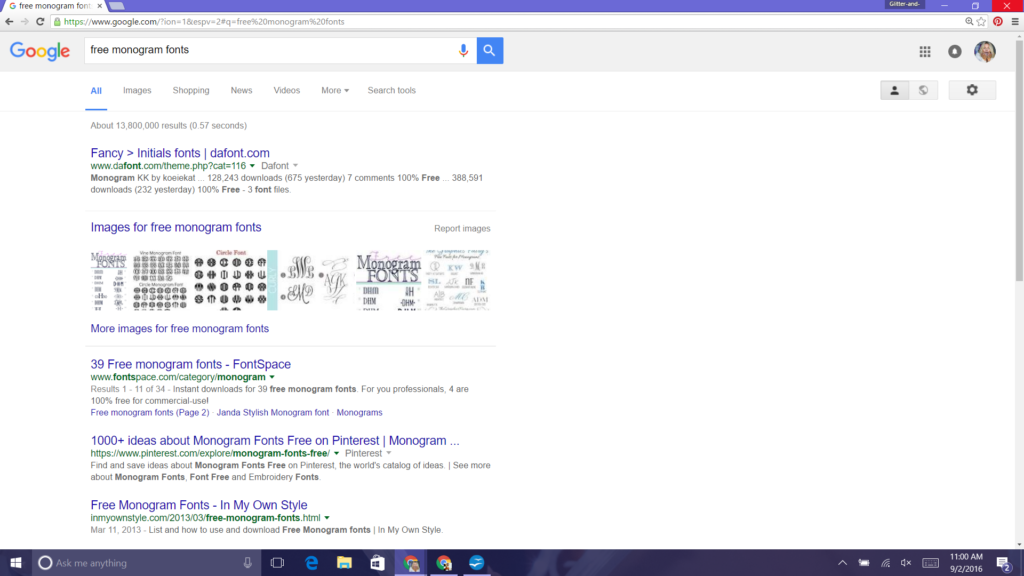This screenshot has height=576, width=1024.
Task: Bookmark this page with the star
Action: pyautogui.click(x=981, y=22)
